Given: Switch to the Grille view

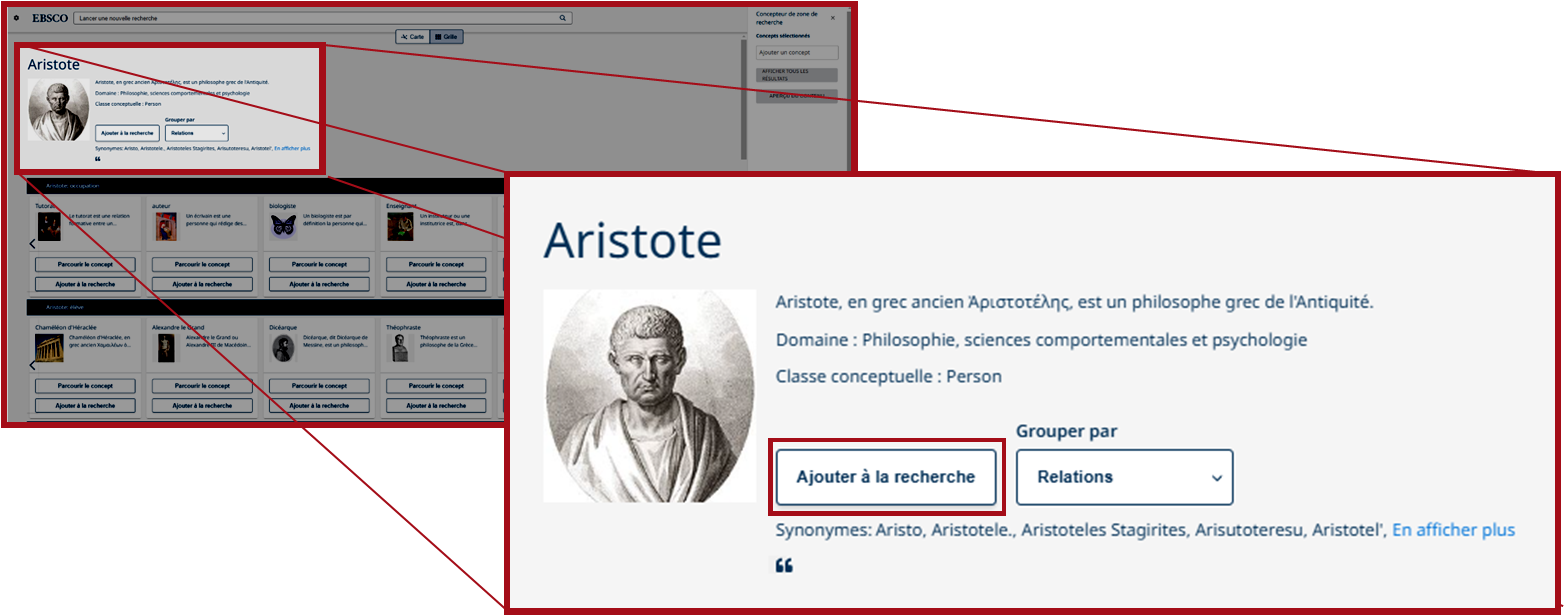Looking at the screenshot, I should pyautogui.click(x=447, y=36).
